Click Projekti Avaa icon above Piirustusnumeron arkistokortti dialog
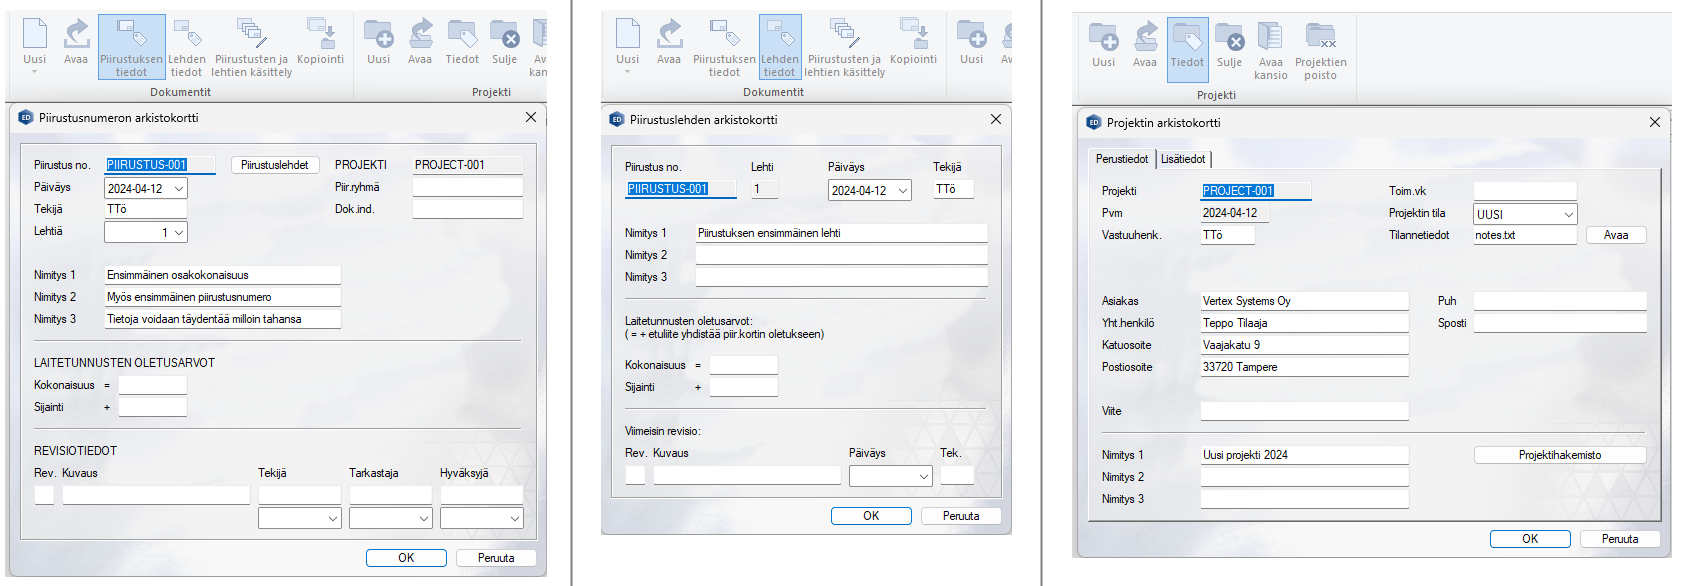 click(x=420, y=42)
